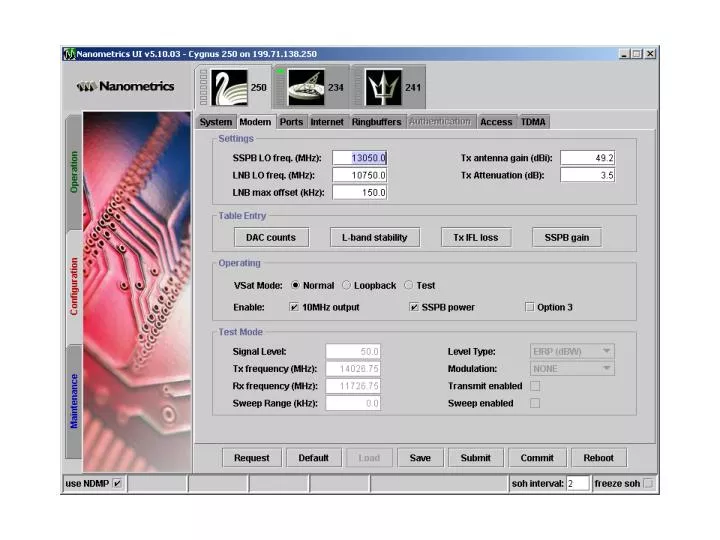Viewport: 720px width, 540px height.
Task: Click the Load button
Action: [x=369, y=458]
